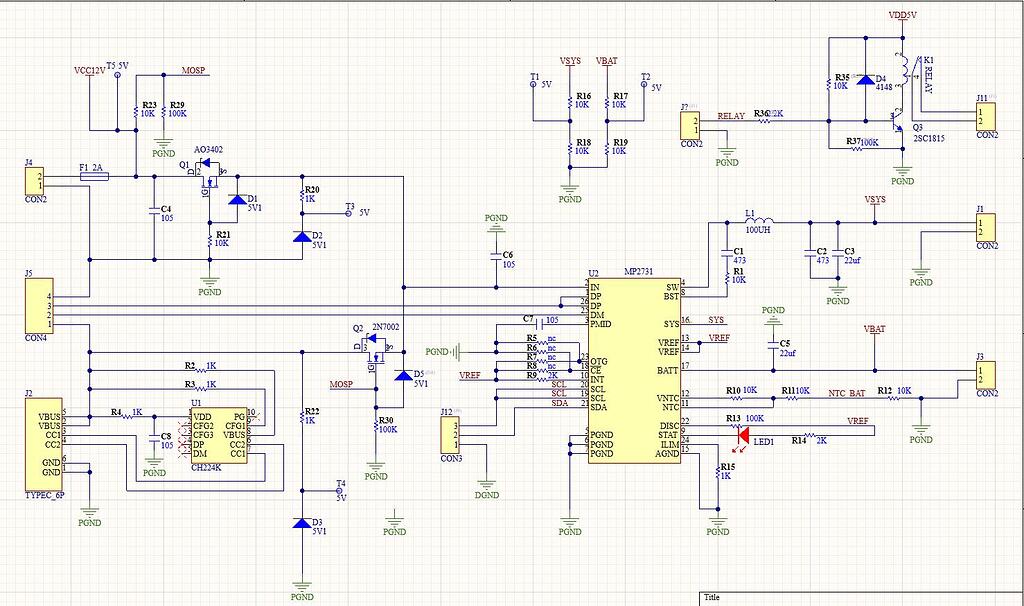Click the NTC_BAT net label
The width and height of the screenshot is (1024, 606).
pos(847,393)
